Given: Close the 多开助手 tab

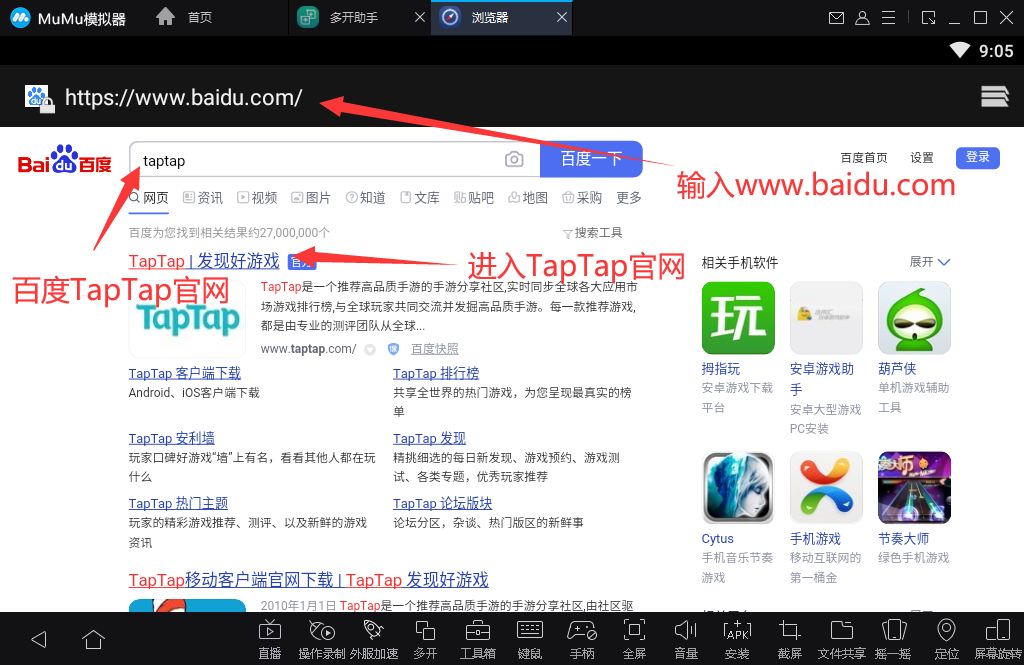Looking at the screenshot, I should pos(421,18).
